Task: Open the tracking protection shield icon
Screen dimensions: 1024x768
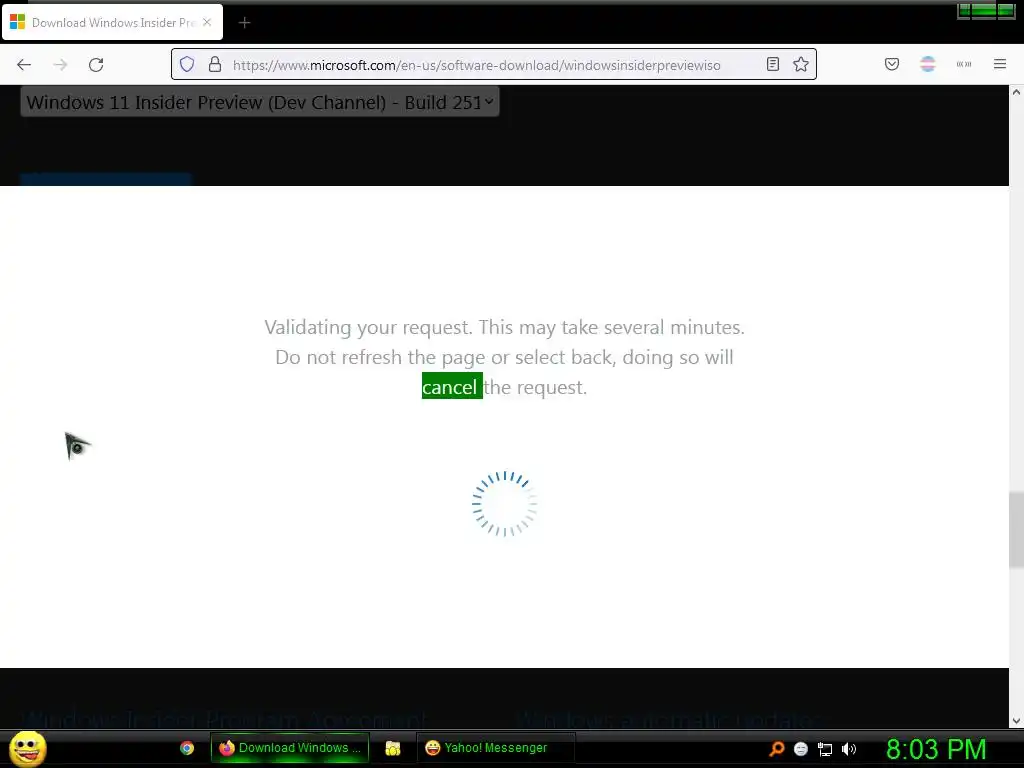Action: 187,64
